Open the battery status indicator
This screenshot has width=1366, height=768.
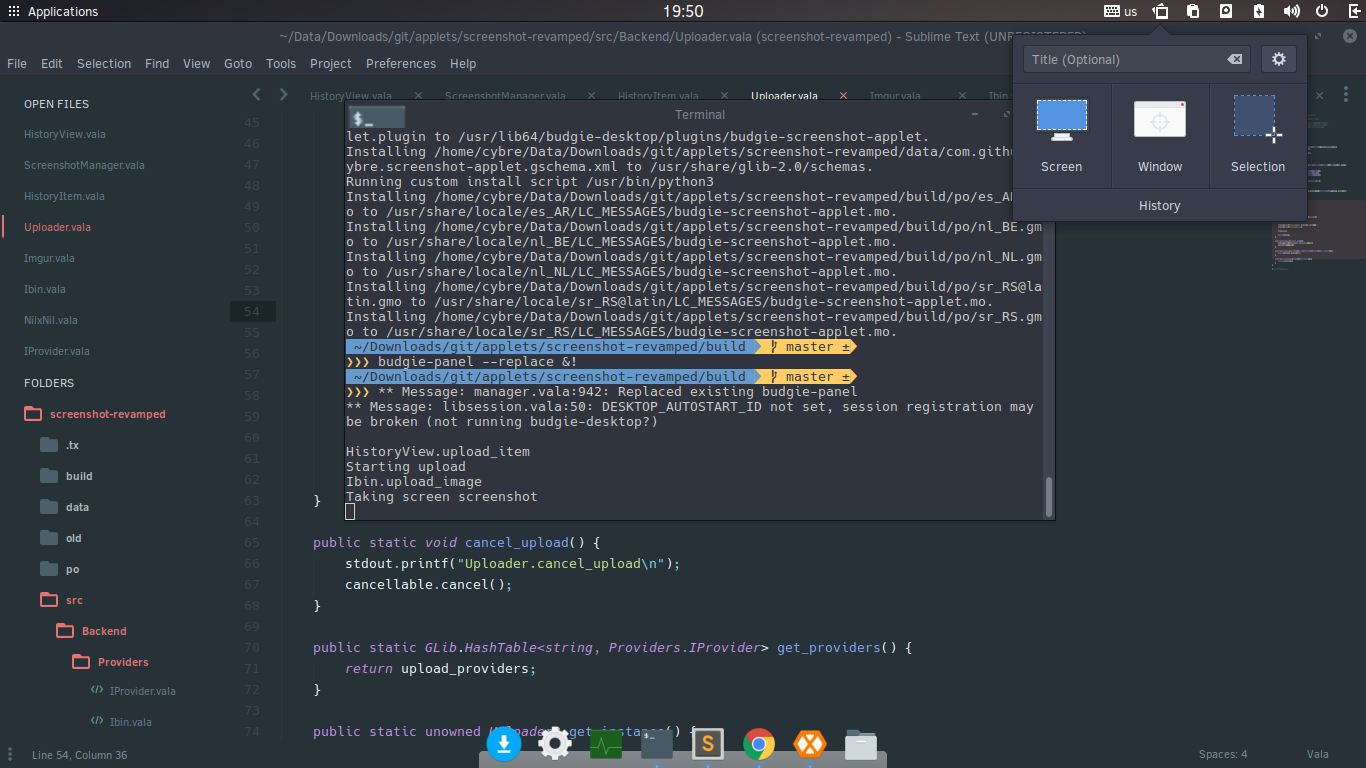tap(1259, 12)
